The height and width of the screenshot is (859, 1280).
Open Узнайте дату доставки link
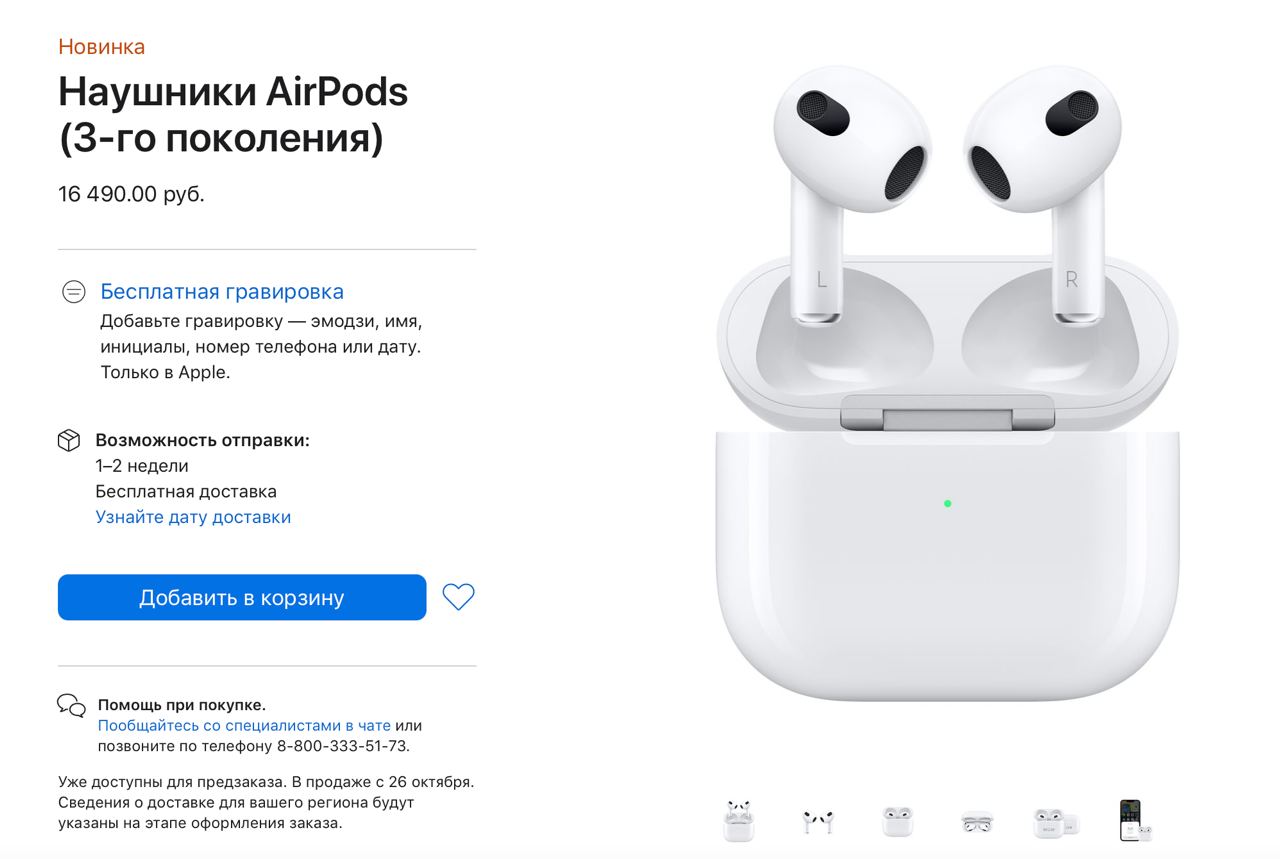(193, 517)
